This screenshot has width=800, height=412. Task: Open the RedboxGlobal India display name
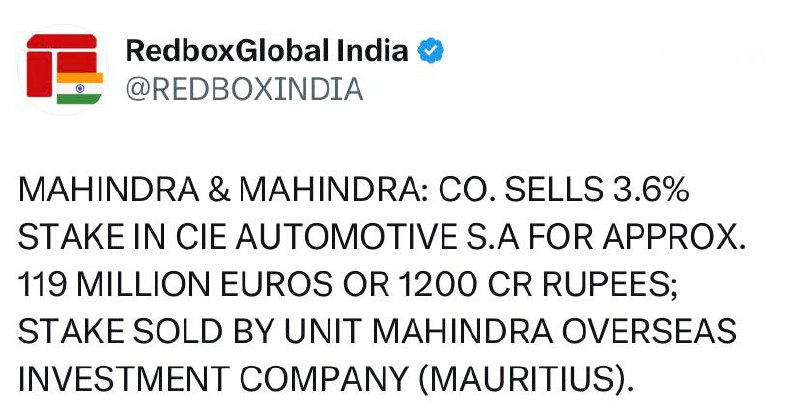click(267, 50)
